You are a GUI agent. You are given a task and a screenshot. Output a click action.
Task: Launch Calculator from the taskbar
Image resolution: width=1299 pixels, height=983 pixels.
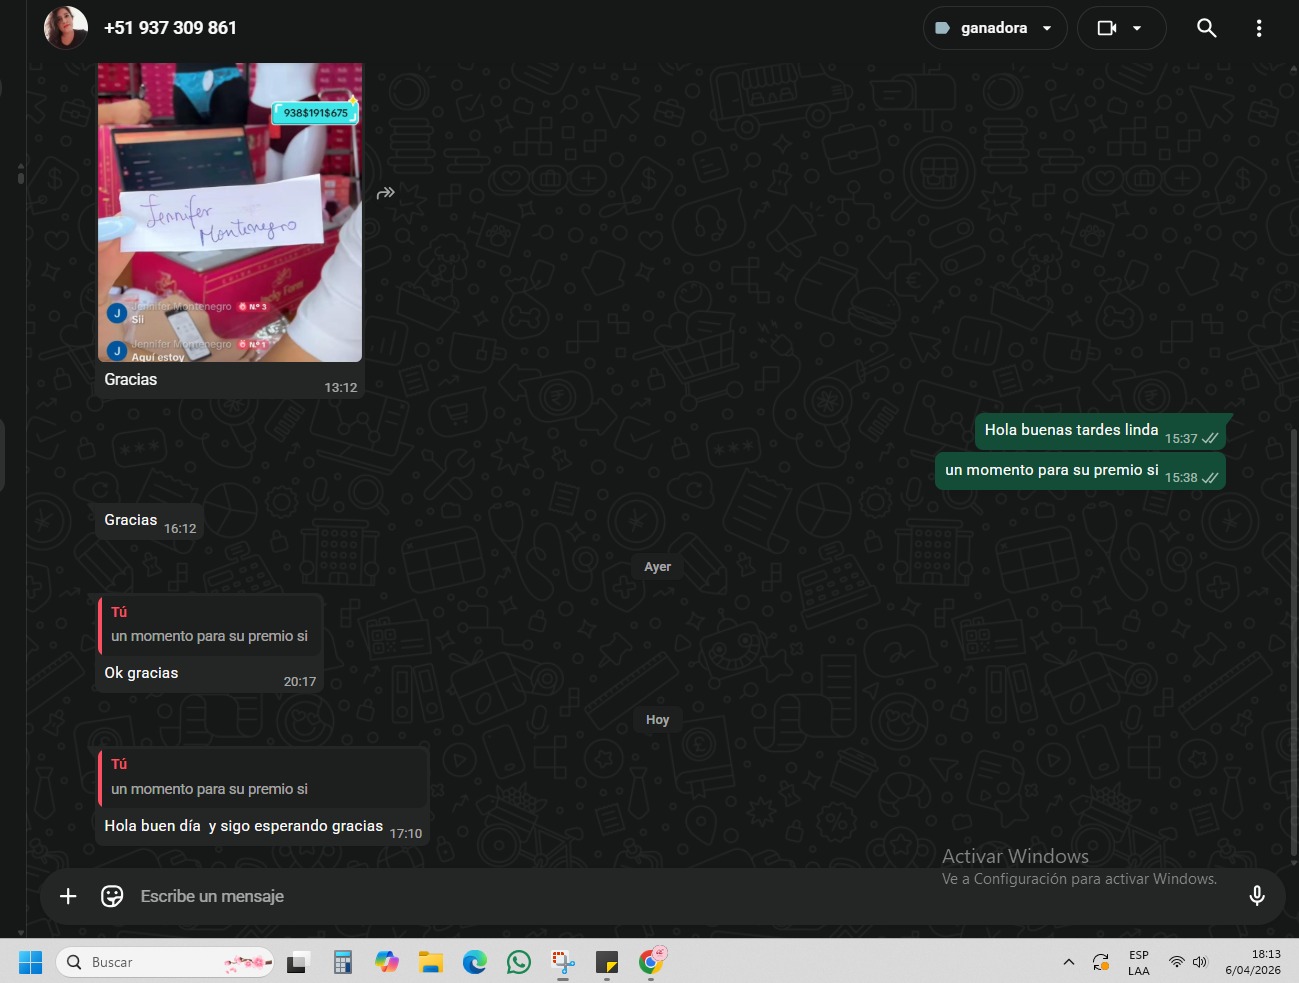coord(343,962)
